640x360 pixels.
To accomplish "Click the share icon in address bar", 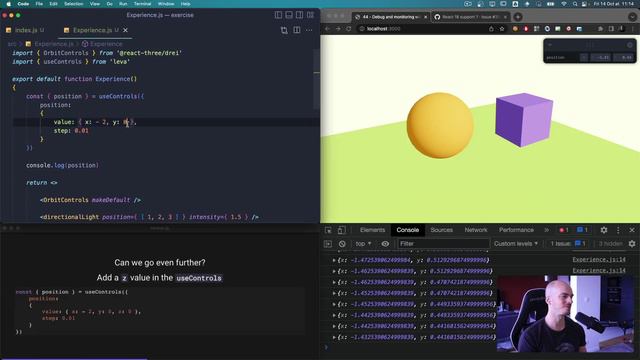I will coord(491,29).
